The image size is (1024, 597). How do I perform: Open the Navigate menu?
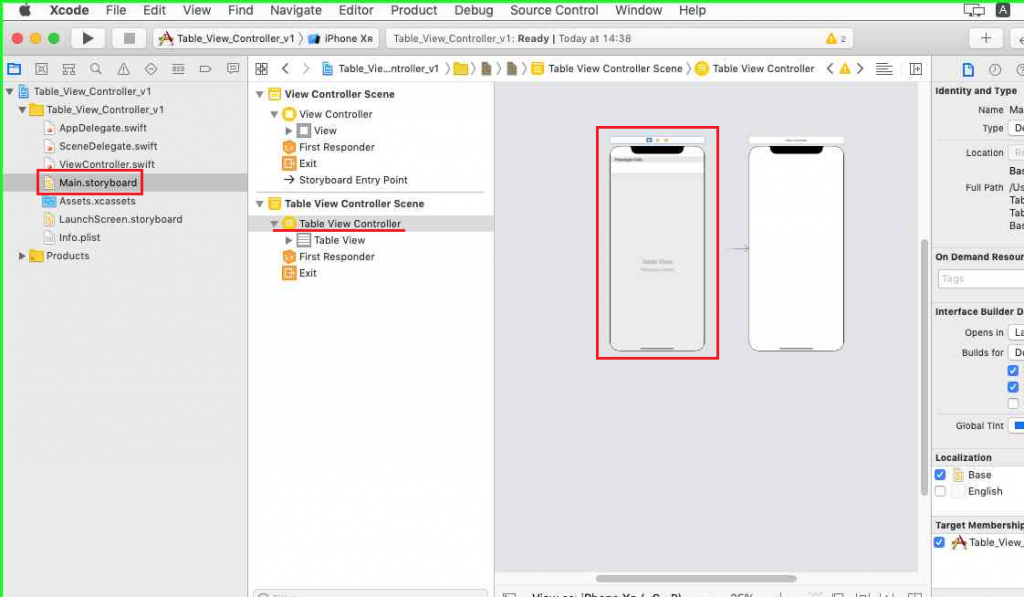click(296, 10)
